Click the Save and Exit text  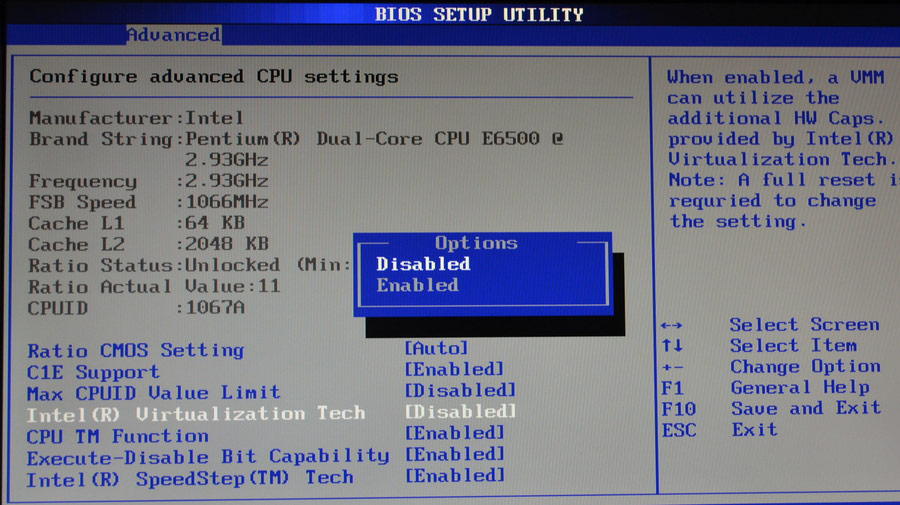pos(806,408)
